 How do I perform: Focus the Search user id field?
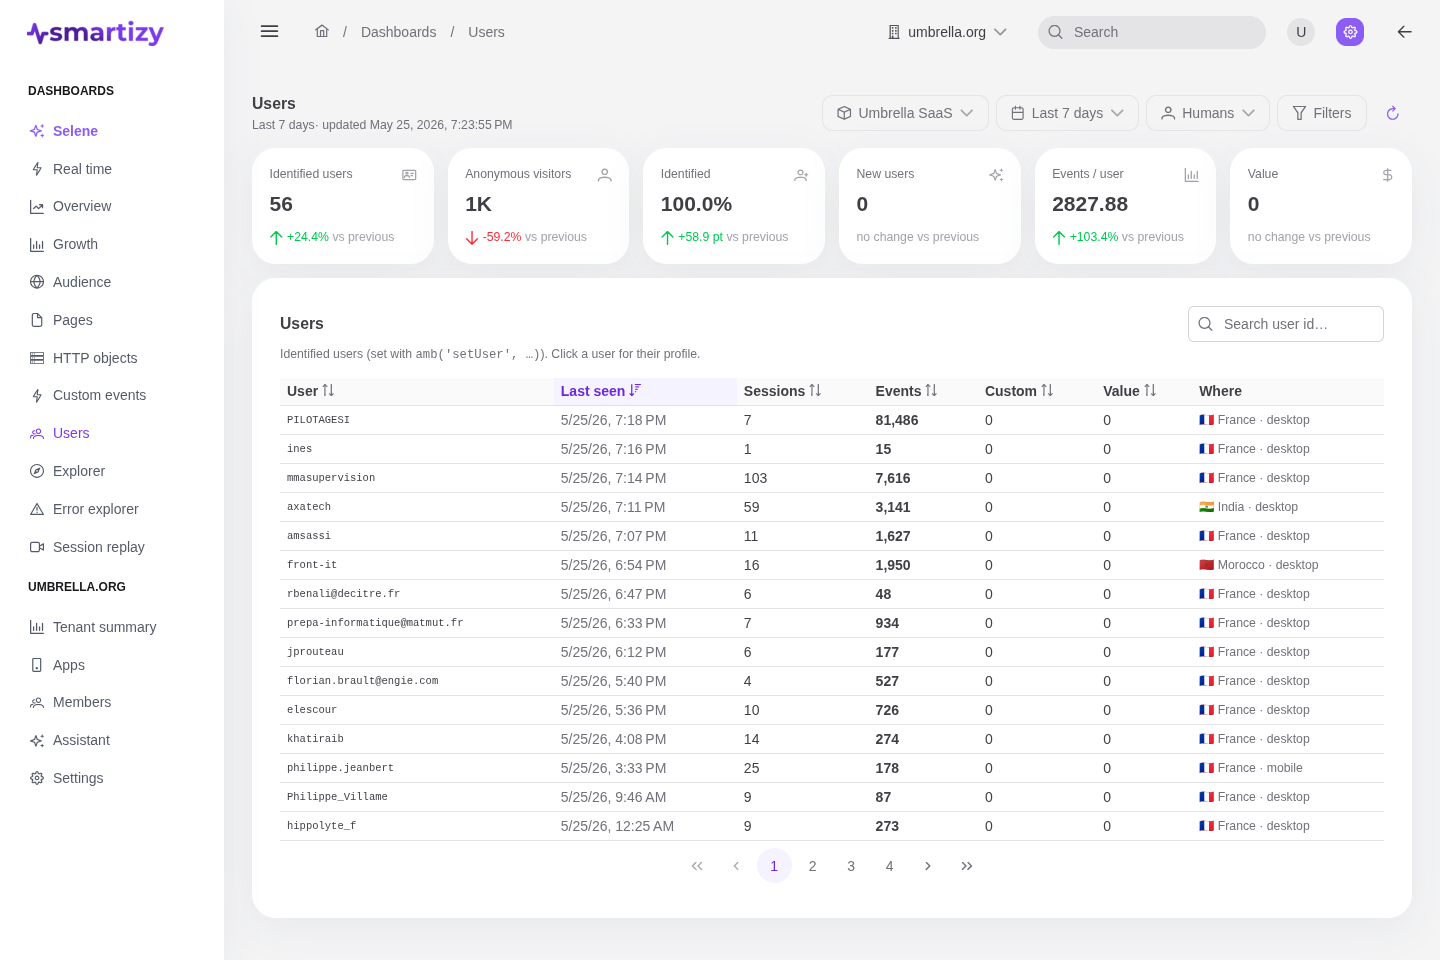pyautogui.click(x=1286, y=324)
